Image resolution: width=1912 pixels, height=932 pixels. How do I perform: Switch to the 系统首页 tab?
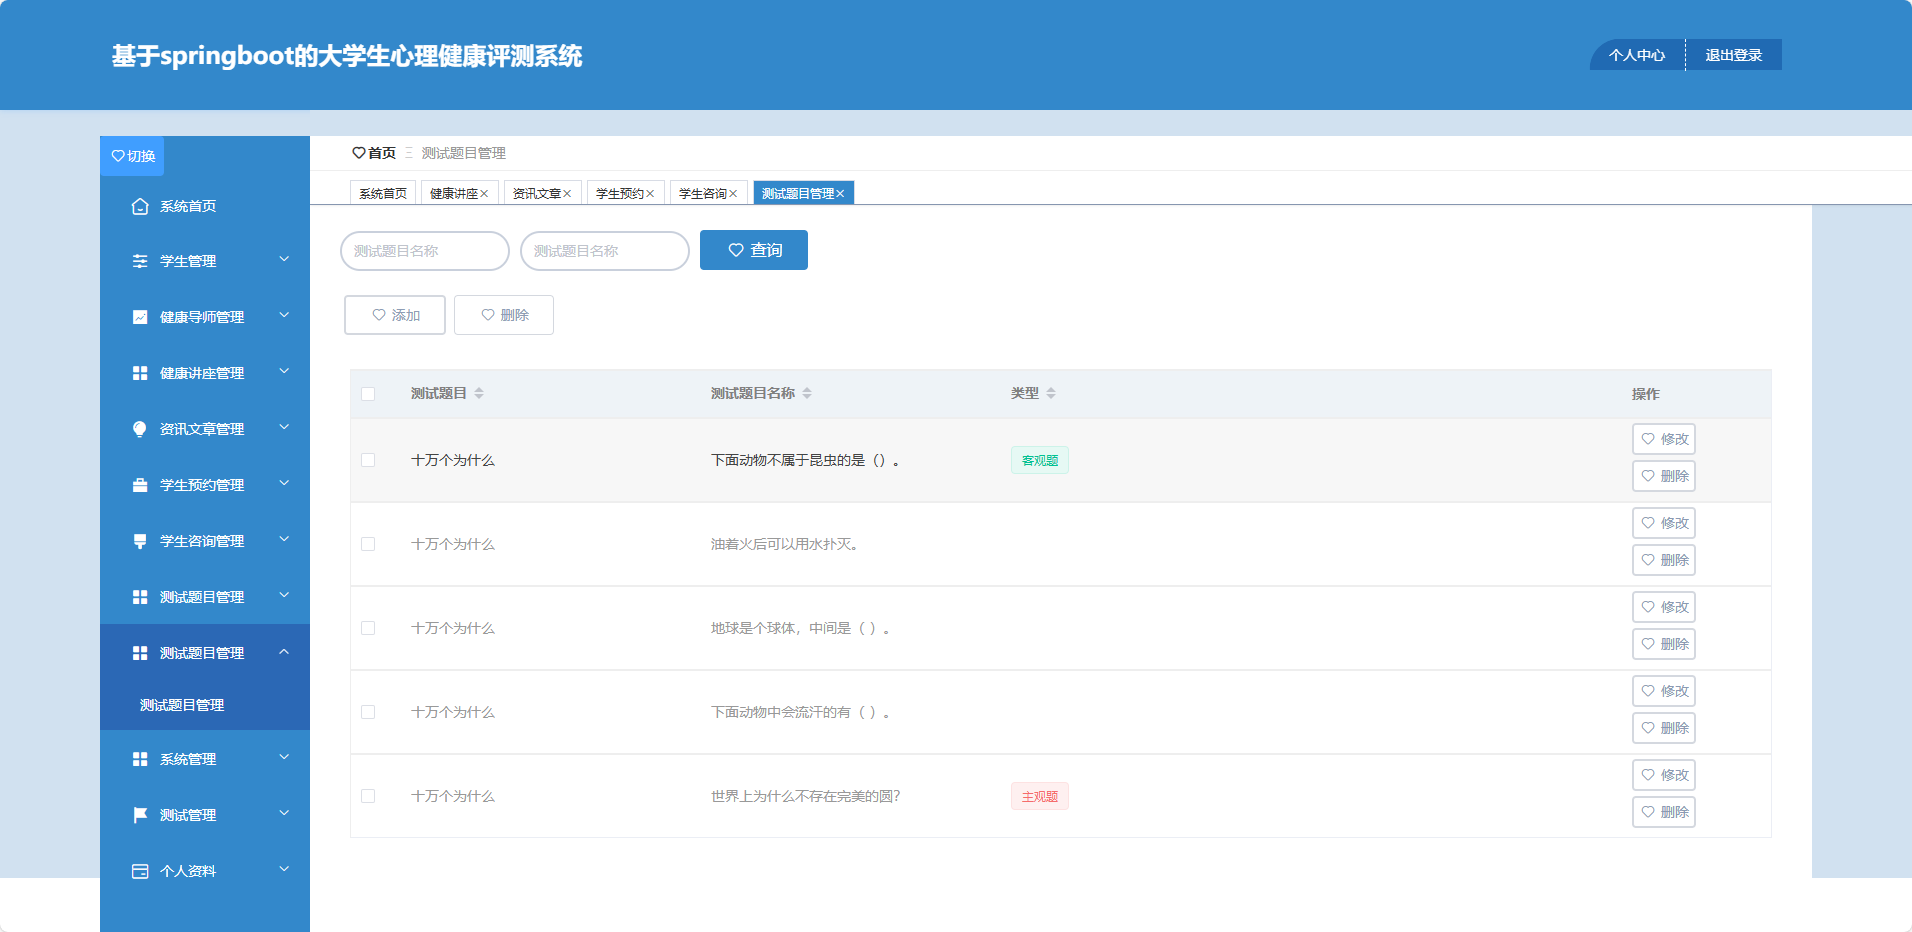click(x=383, y=194)
